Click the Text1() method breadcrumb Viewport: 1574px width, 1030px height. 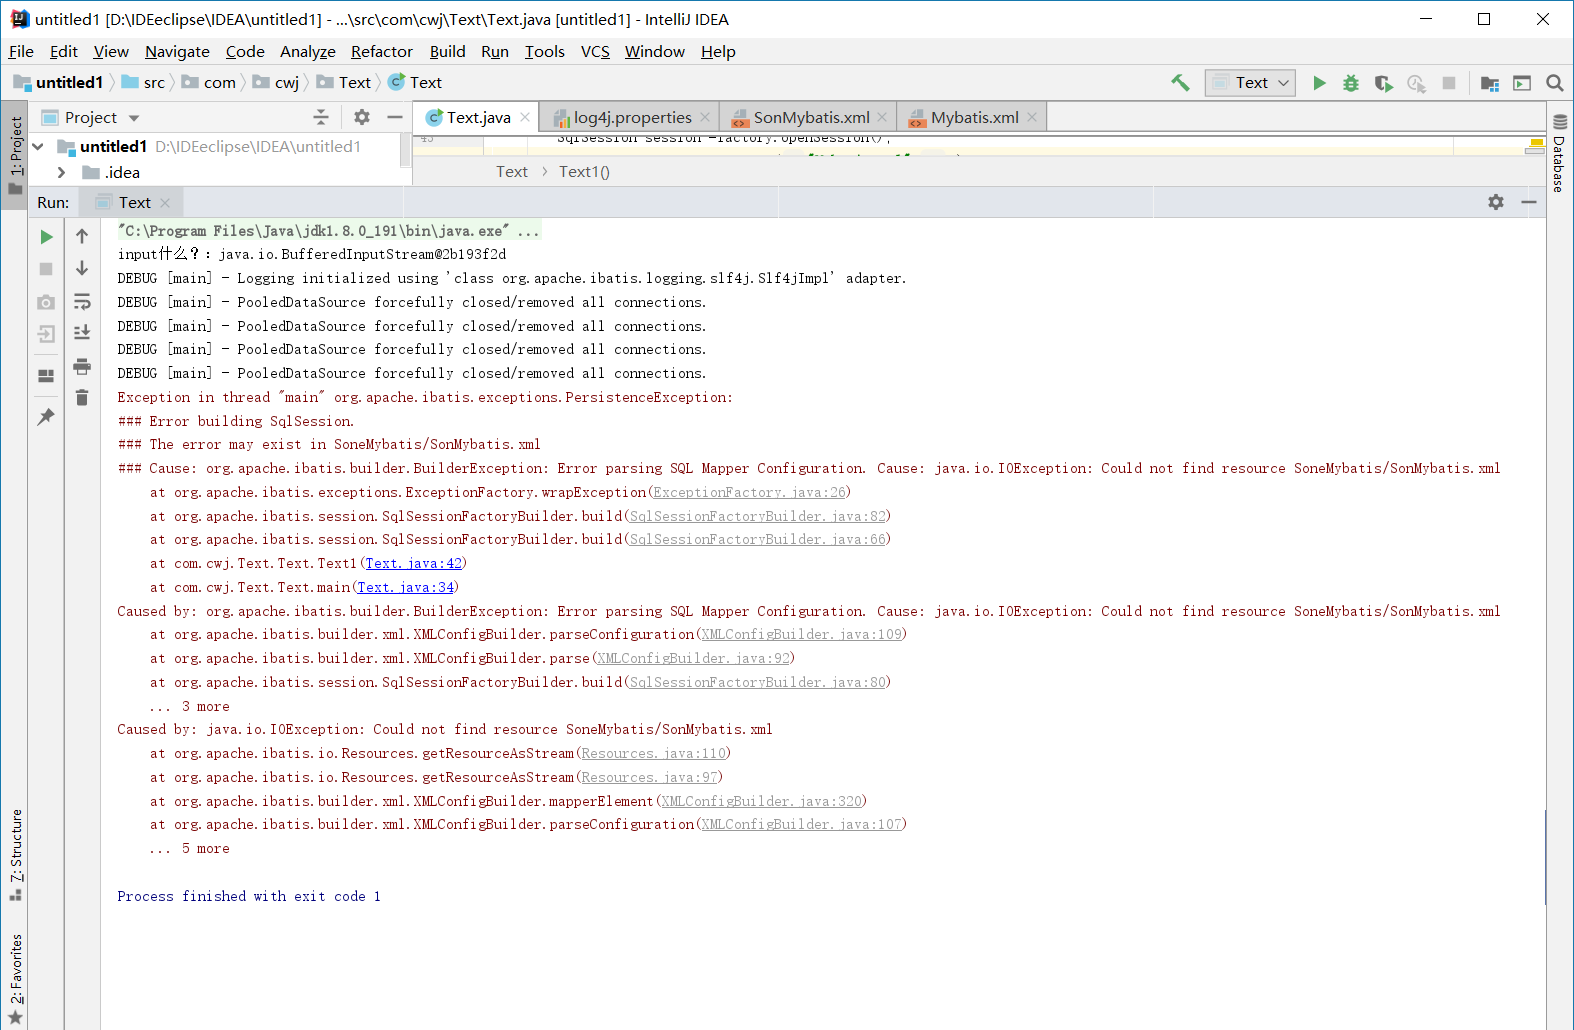(x=585, y=172)
